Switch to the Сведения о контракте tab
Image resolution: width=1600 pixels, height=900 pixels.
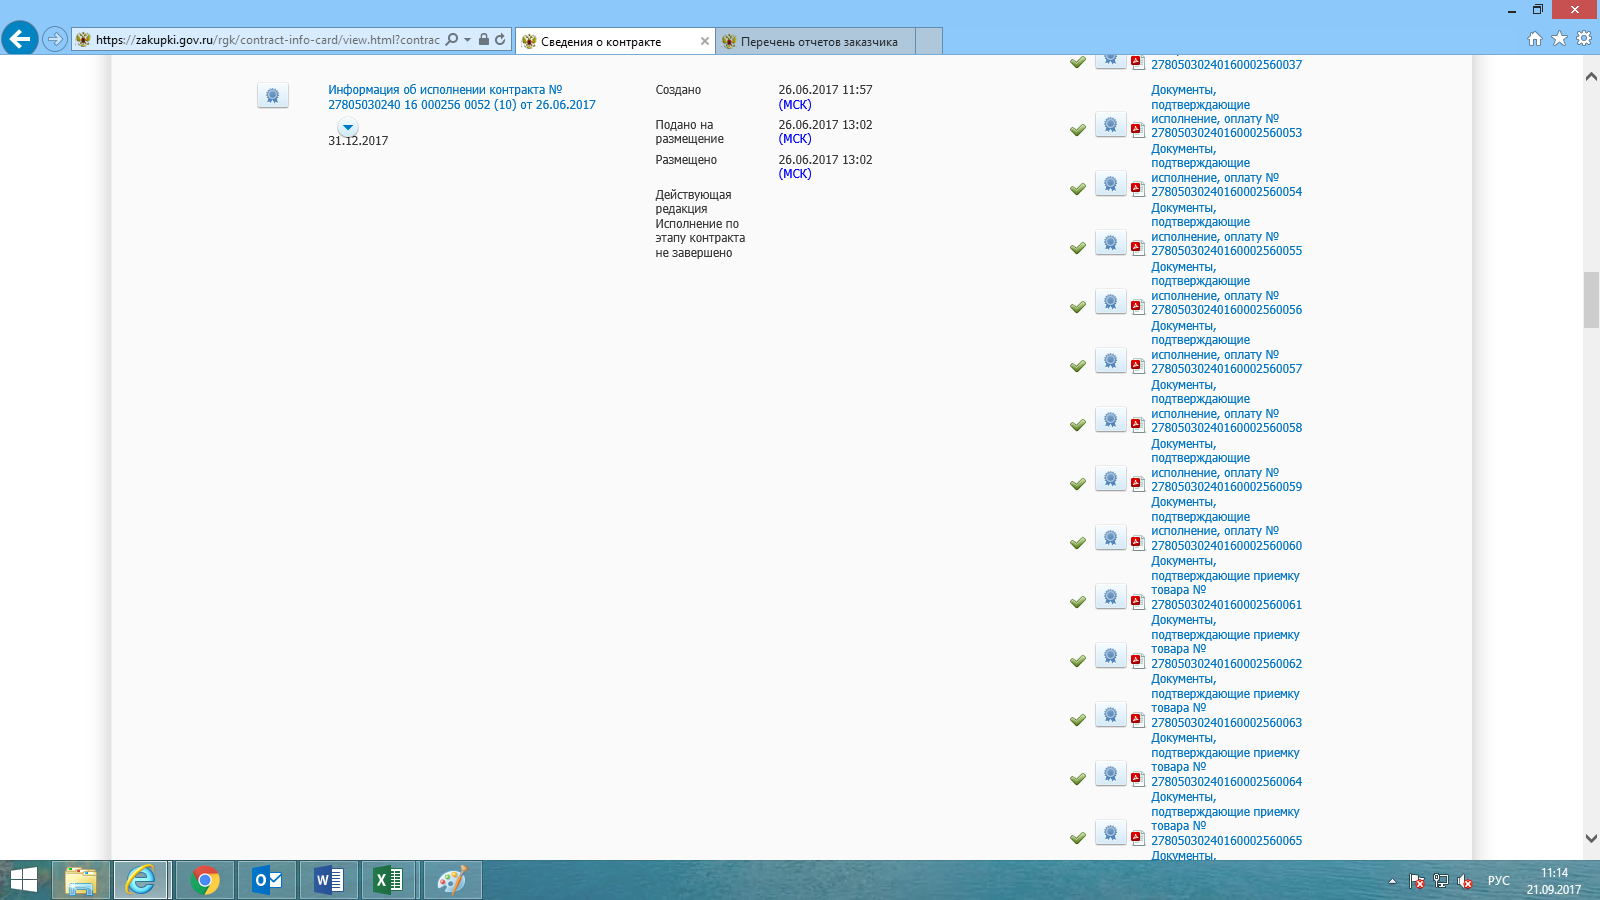point(614,41)
